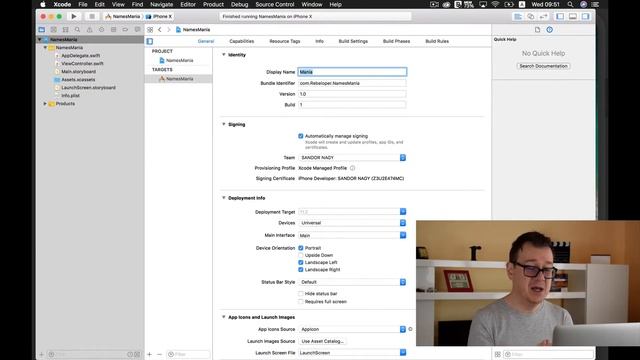Click Use Asset Catalog button

322,341
